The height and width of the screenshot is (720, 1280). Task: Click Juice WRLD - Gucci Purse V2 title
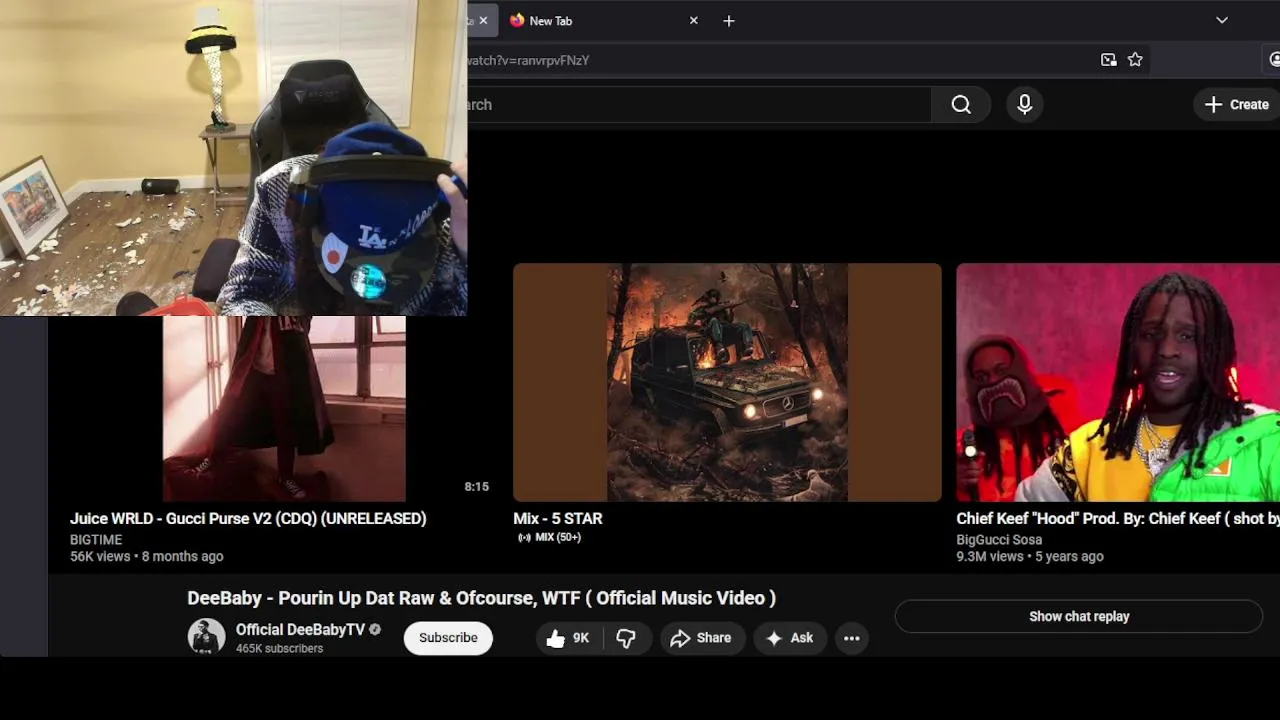pyautogui.click(x=248, y=518)
